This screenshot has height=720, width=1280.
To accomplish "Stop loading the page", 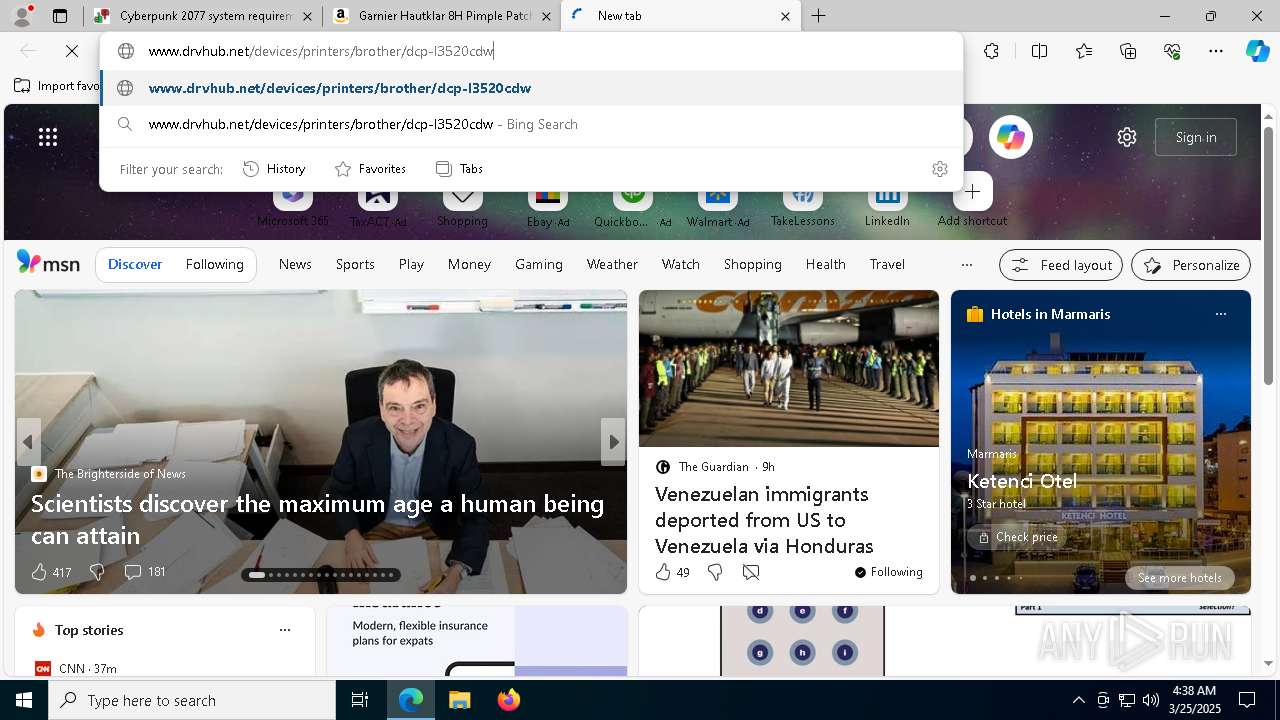I will [72, 51].
